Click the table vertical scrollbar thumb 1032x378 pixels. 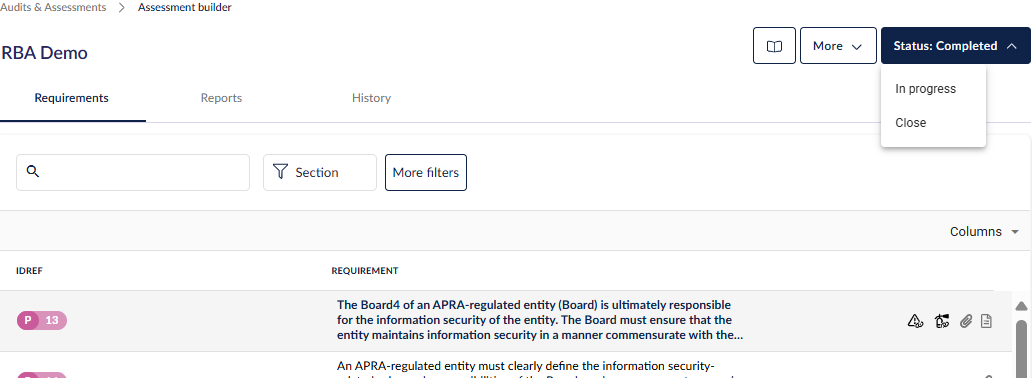[1021, 349]
